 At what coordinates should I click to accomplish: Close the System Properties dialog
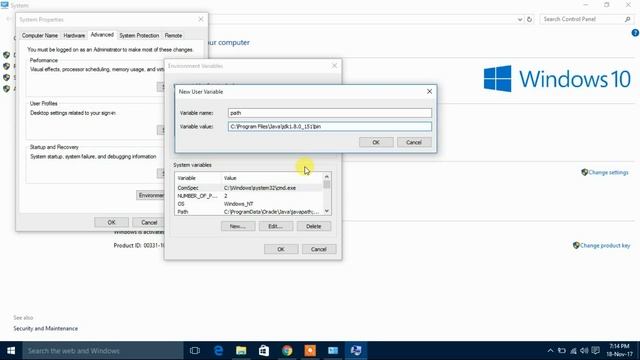[201, 19]
